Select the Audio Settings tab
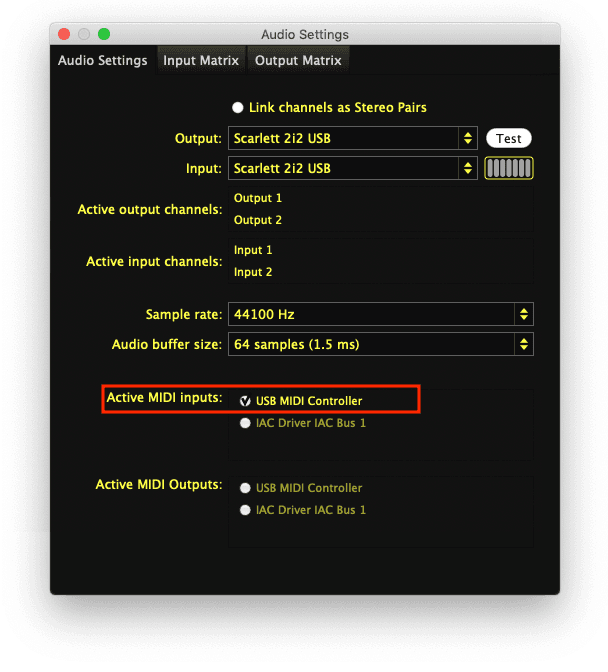Image resolution: width=608 pixels, height=672 pixels. tap(102, 60)
